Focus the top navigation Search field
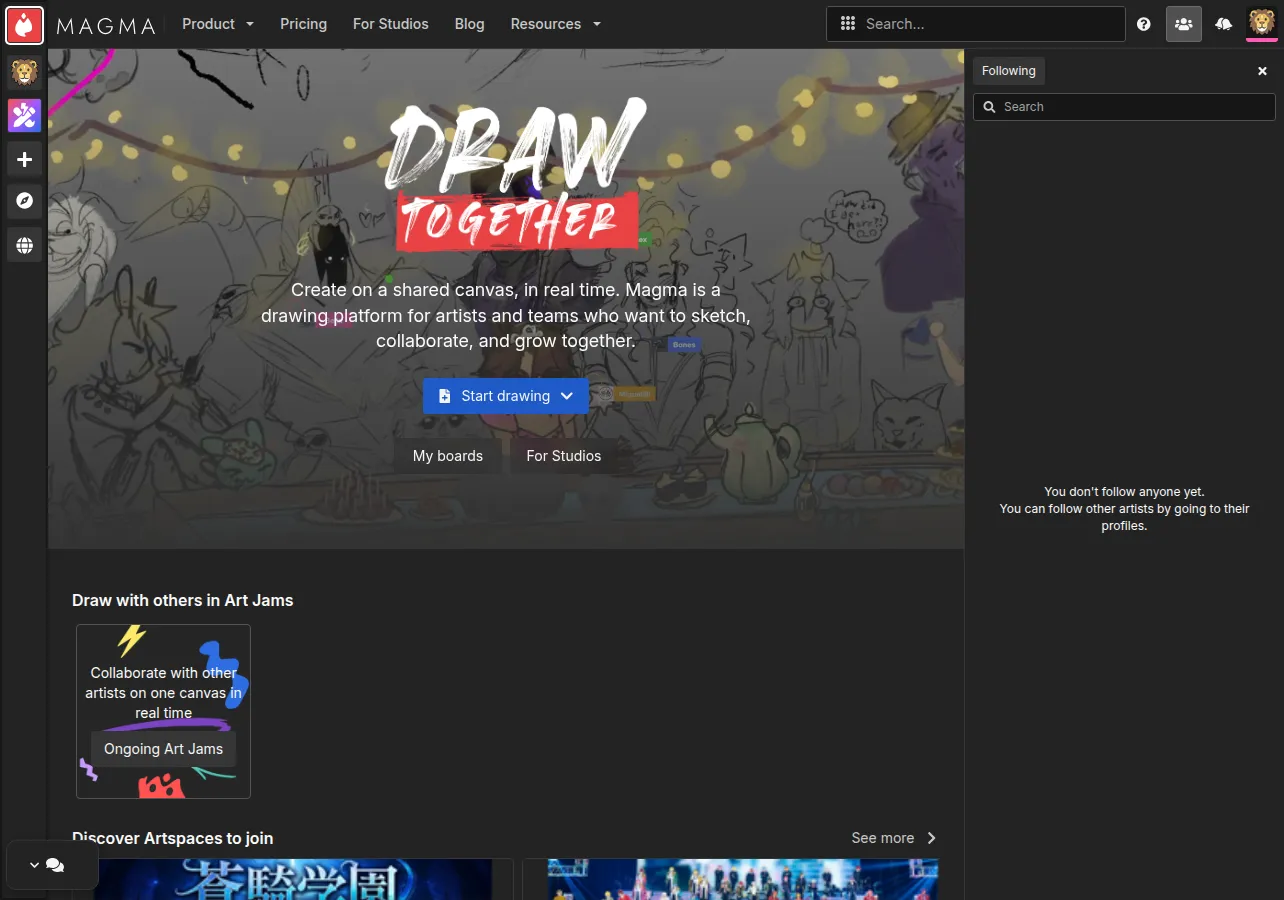 click(x=976, y=24)
